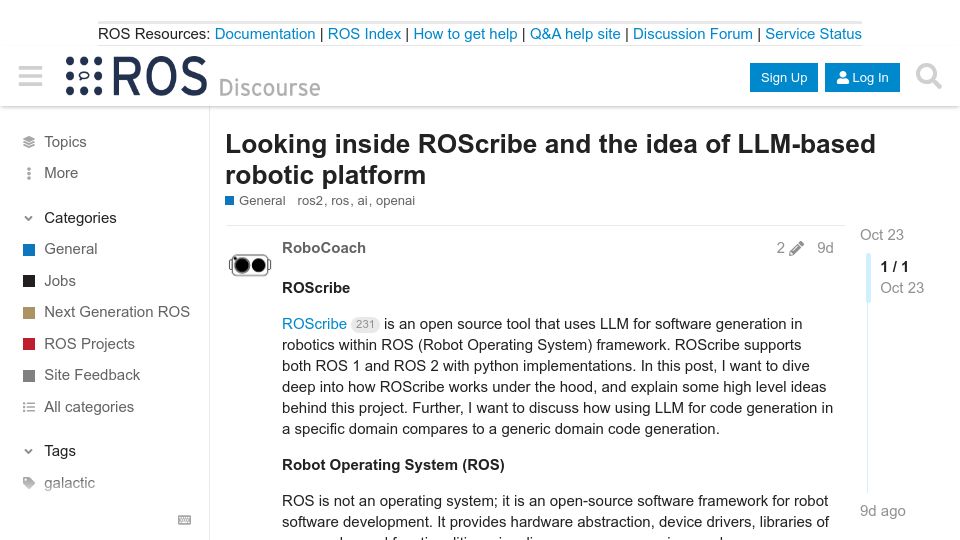Click the blue General category swatch

29,250
